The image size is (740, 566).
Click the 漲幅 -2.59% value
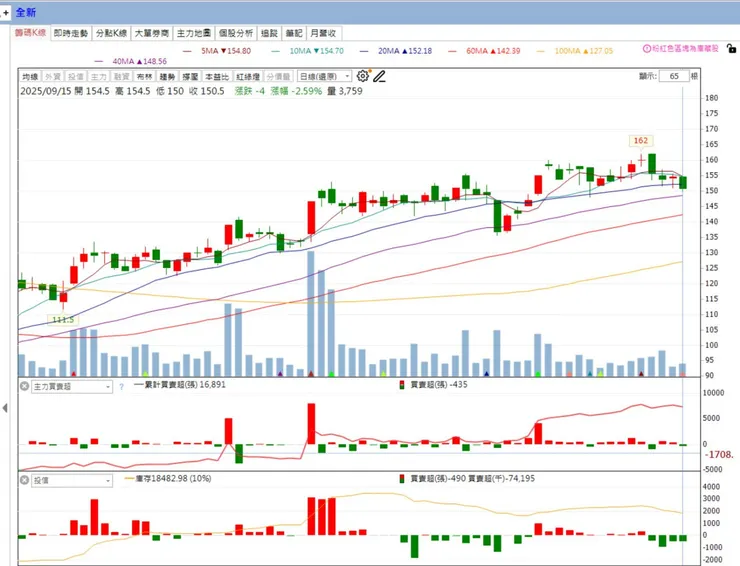[296, 91]
